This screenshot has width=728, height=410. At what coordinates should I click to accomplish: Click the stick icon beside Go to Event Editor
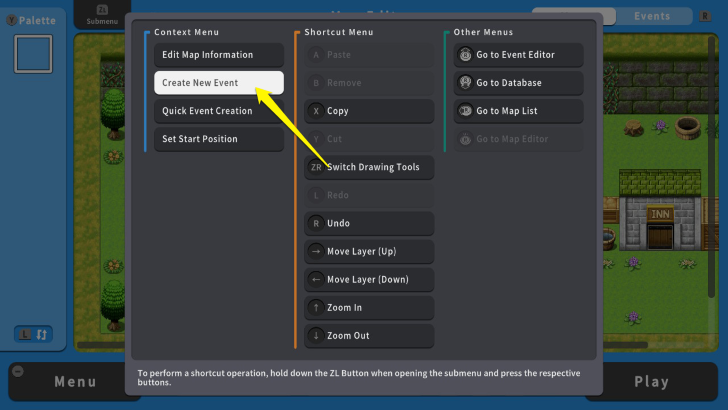point(465,55)
